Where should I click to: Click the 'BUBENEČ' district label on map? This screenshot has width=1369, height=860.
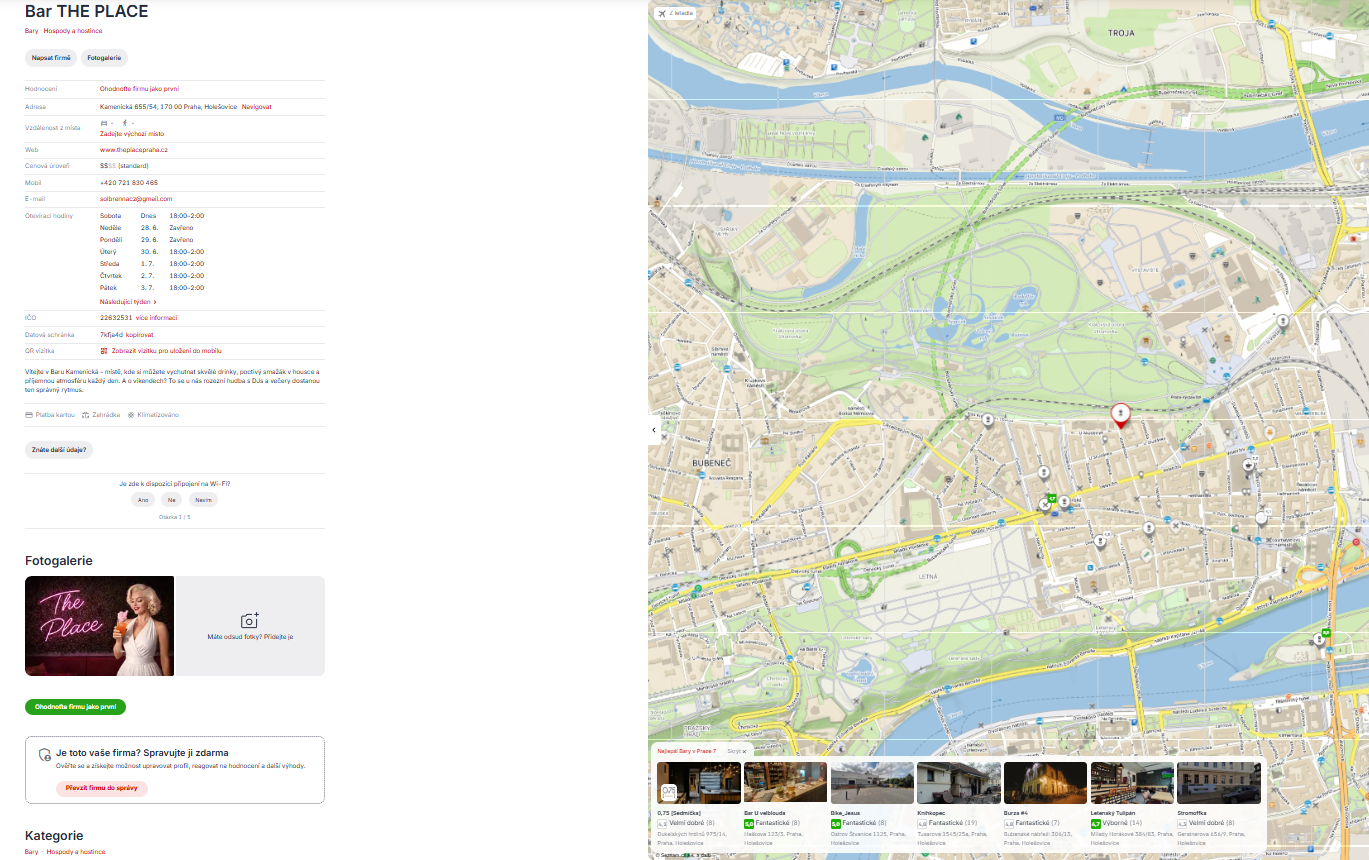click(712, 464)
